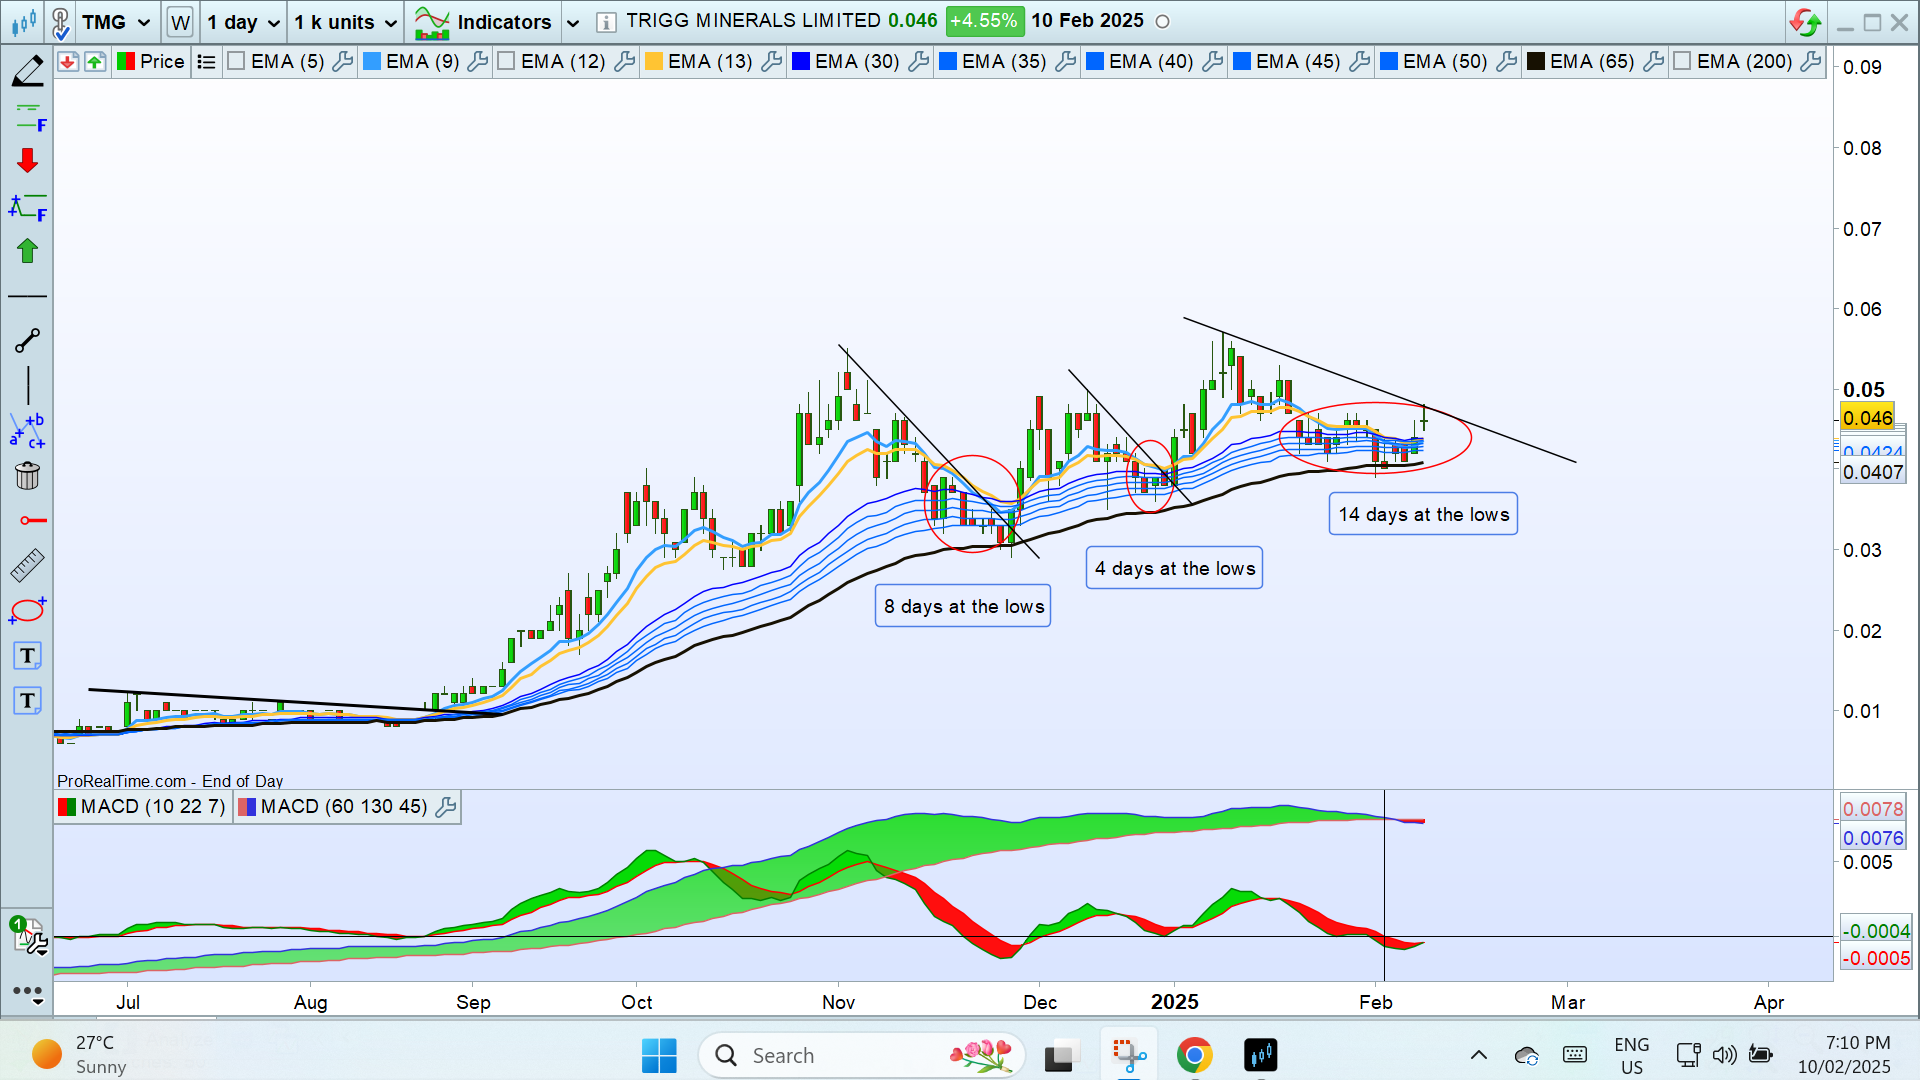Screen dimensions: 1920x1080
Task: Select the MACD (60 130 45) label
Action: (x=344, y=806)
